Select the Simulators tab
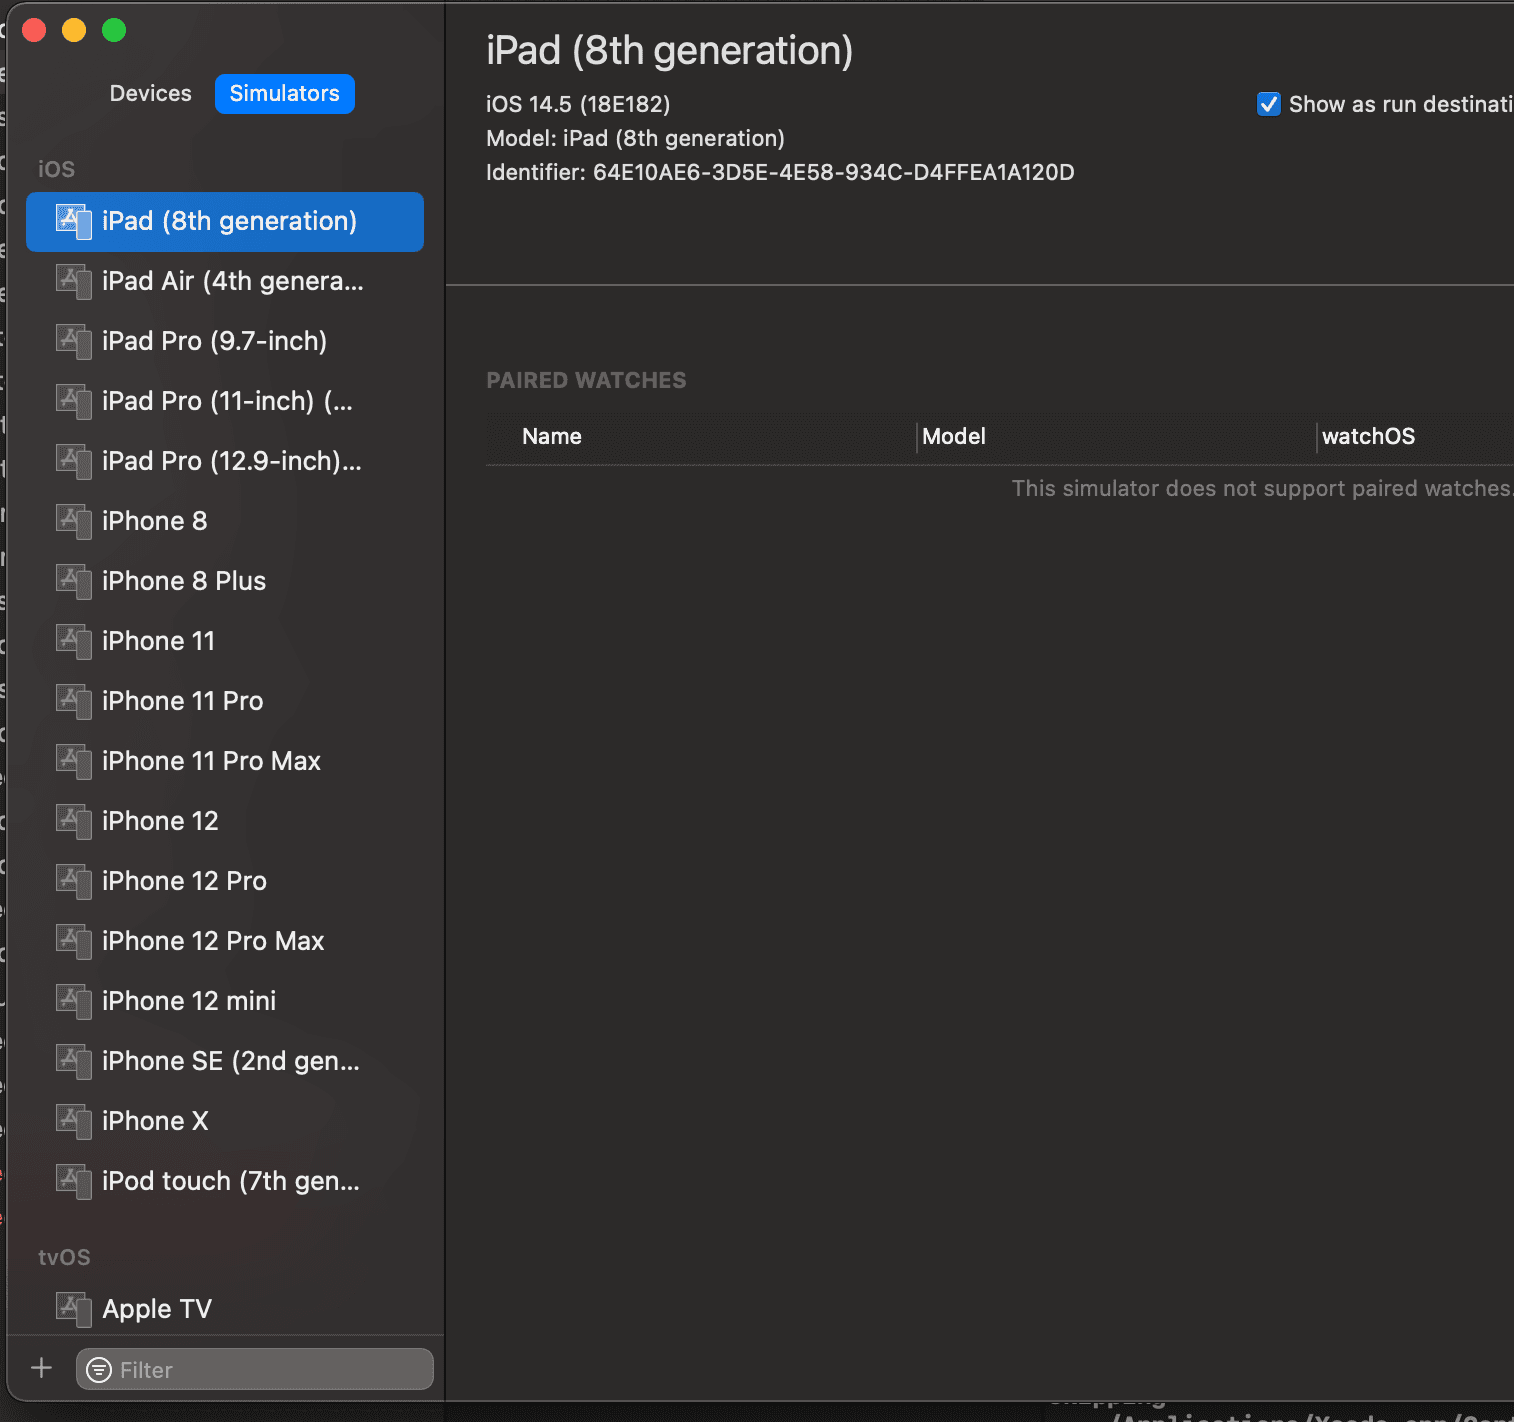Screen dimensions: 1514x1422 (x=284, y=94)
